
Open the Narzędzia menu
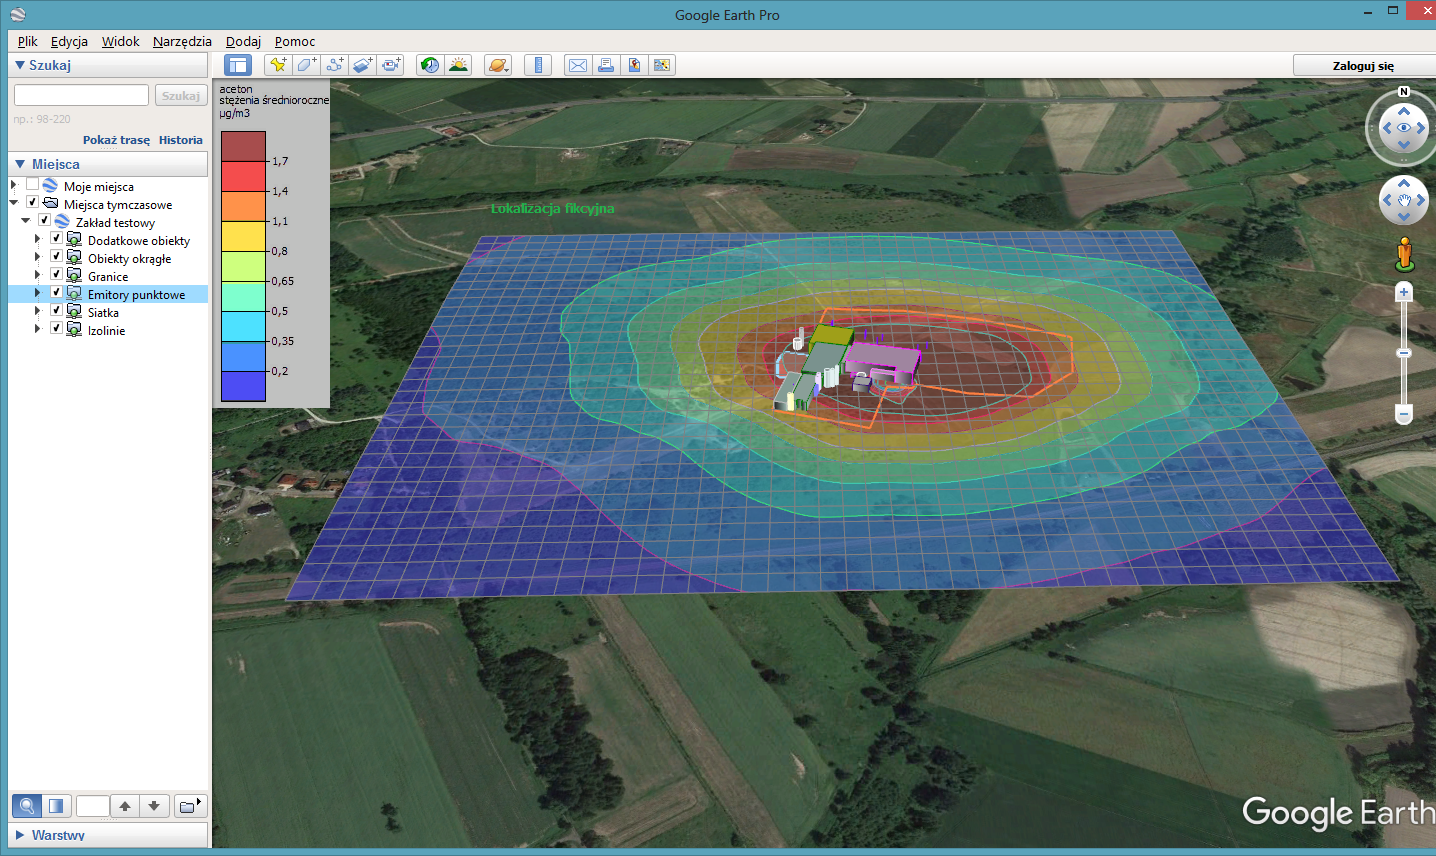coord(182,41)
